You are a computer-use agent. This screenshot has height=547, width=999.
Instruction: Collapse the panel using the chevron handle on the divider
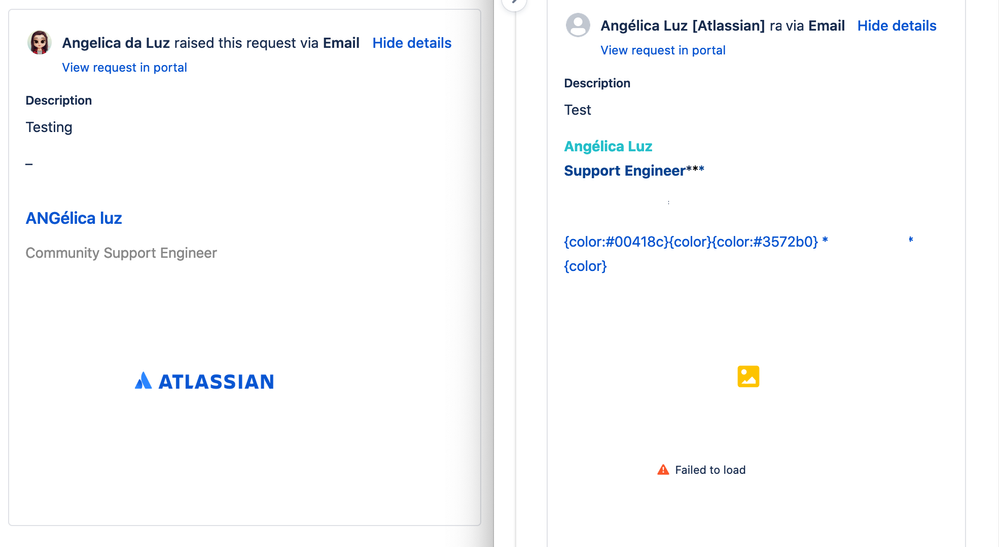(x=514, y=3)
